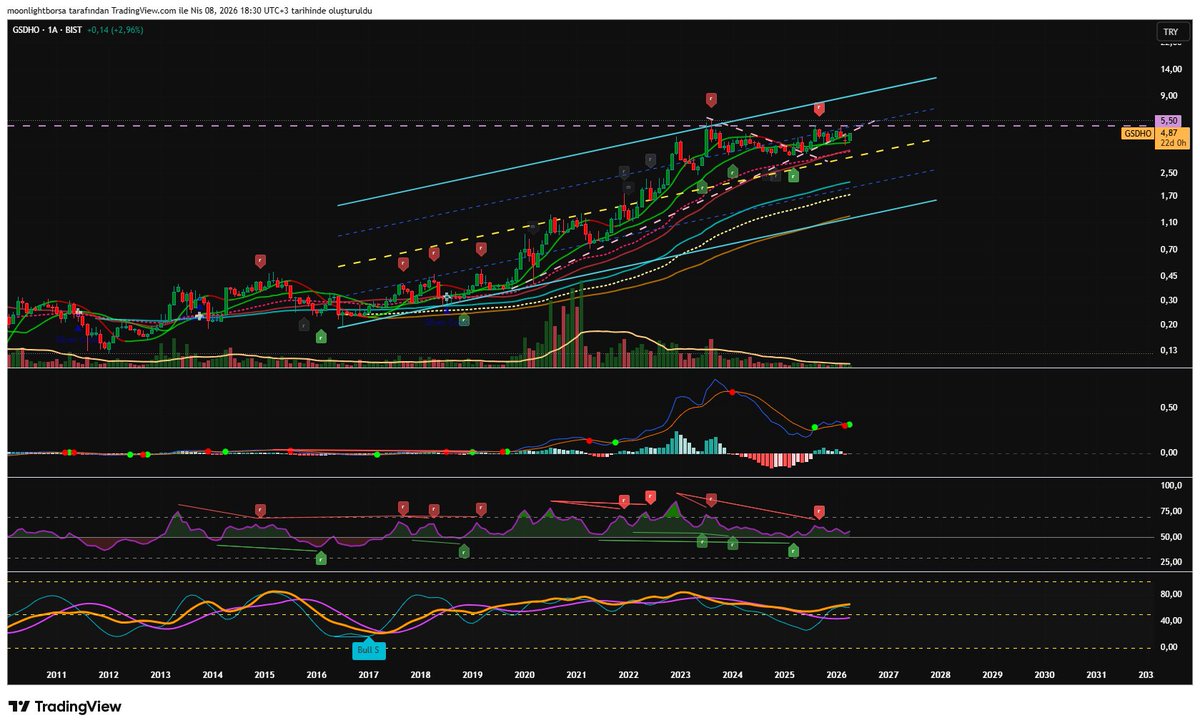
Task: Click the 100,0 RSI axis value
Action: [x=1170, y=485]
